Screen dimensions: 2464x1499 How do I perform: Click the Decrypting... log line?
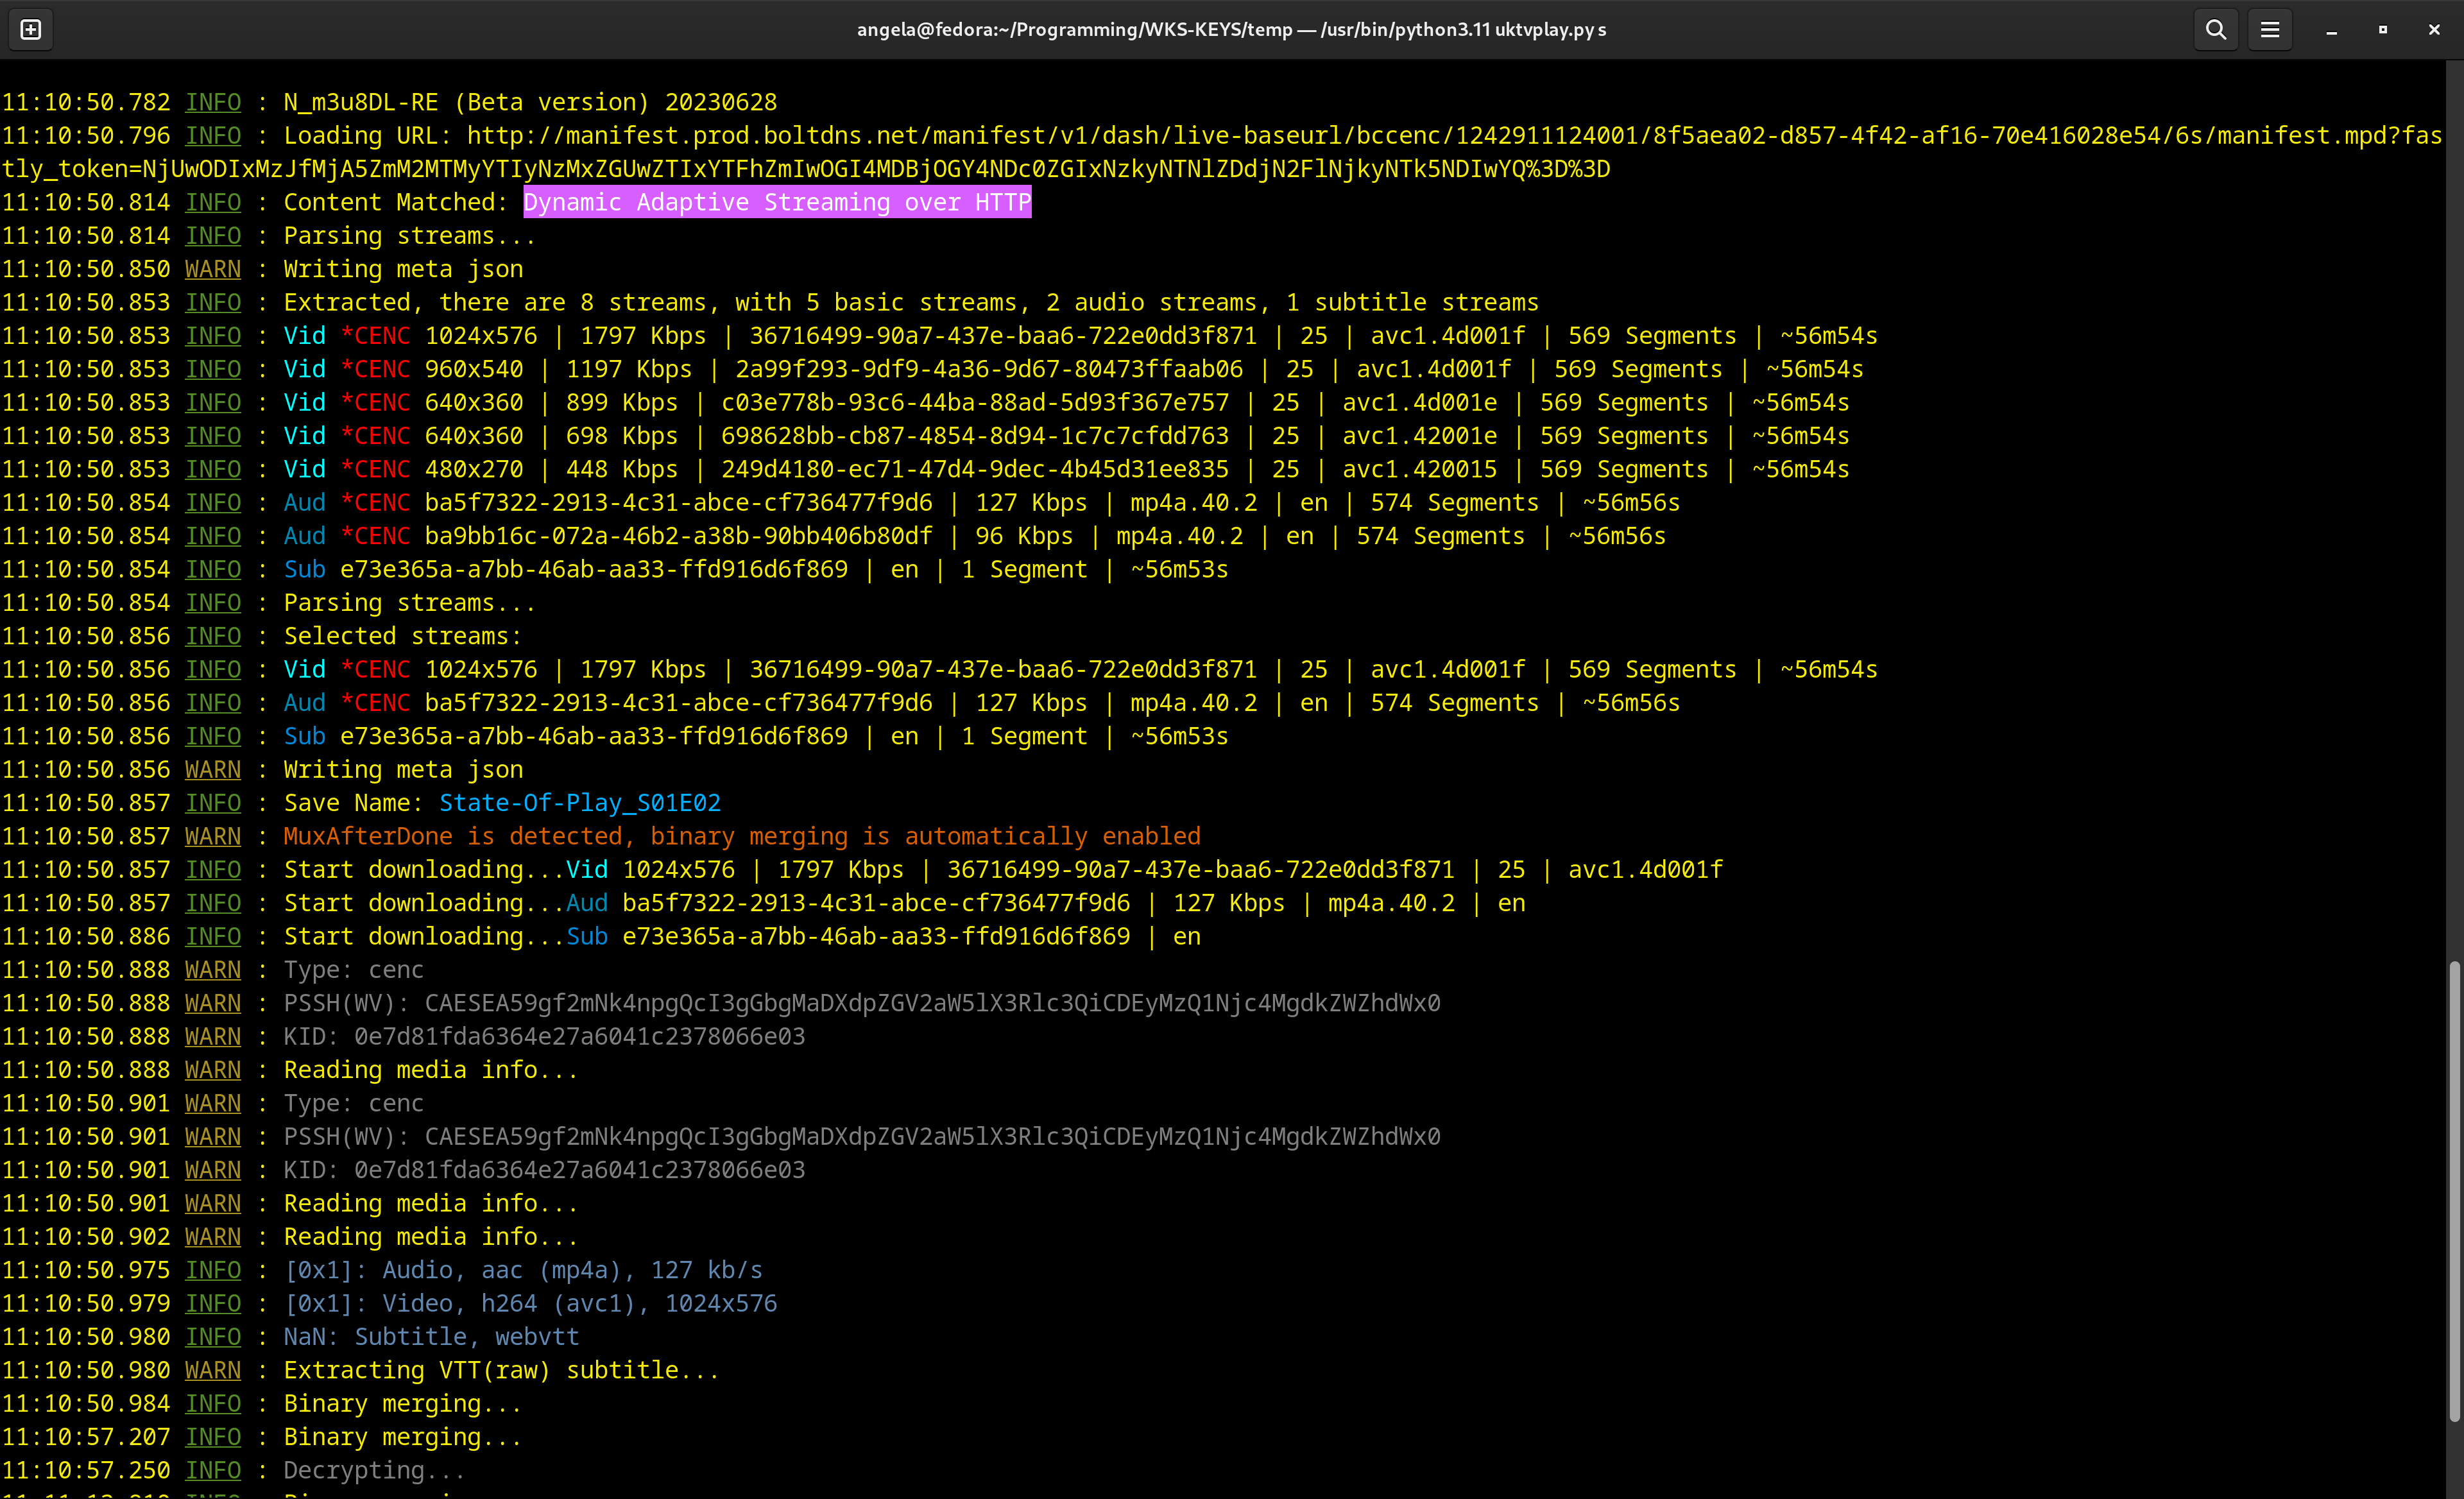tap(374, 1470)
